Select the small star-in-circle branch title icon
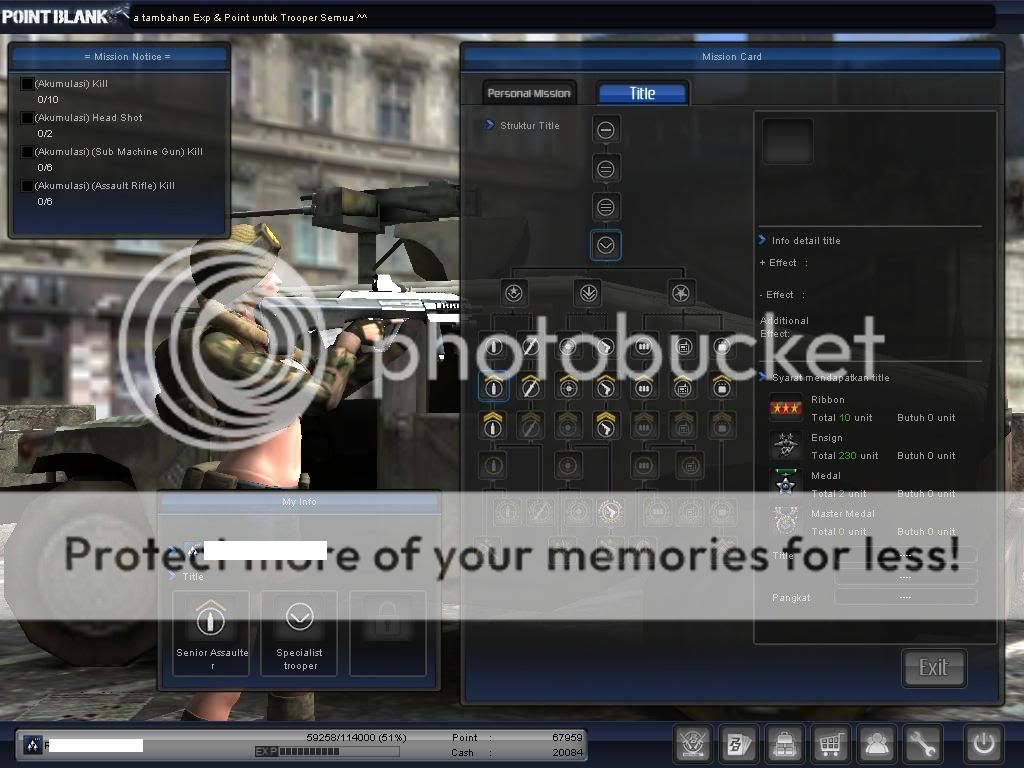1024x768 pixels. [514, 293]
